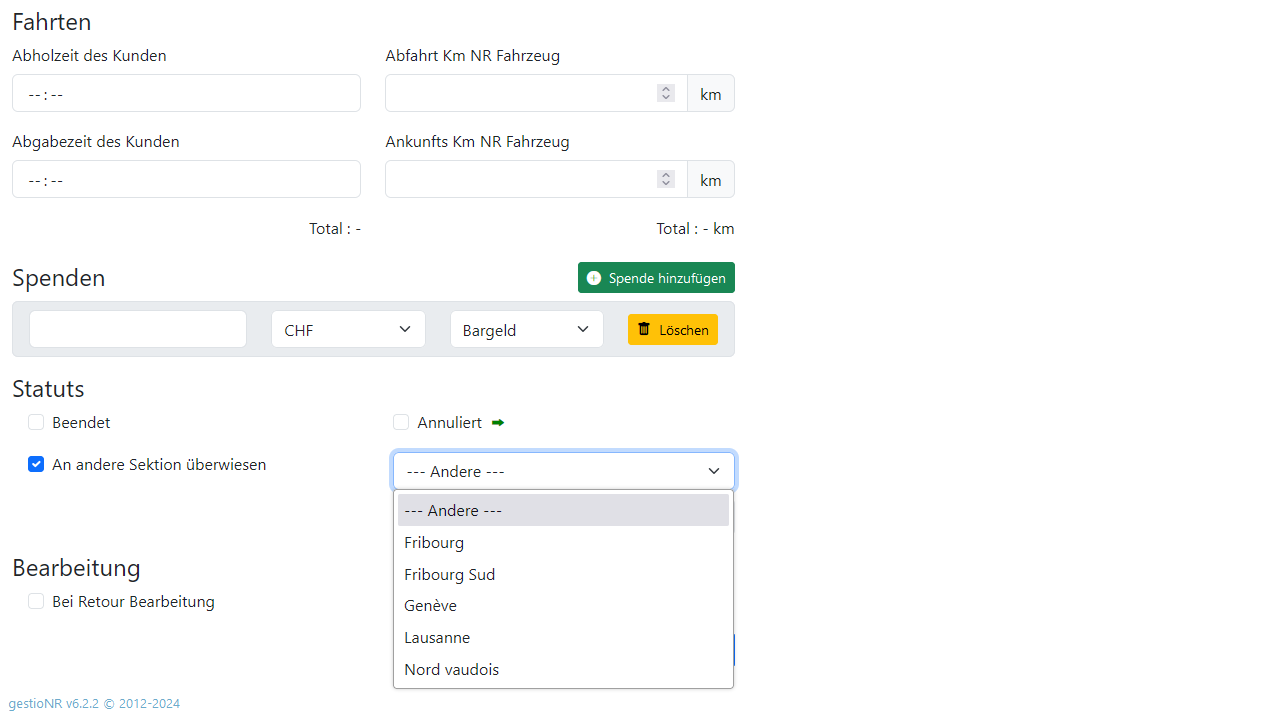Screen dimensions: 1280x720
Task: Check Bei Retour Bearbeitung option
Action: coord(36,602)
